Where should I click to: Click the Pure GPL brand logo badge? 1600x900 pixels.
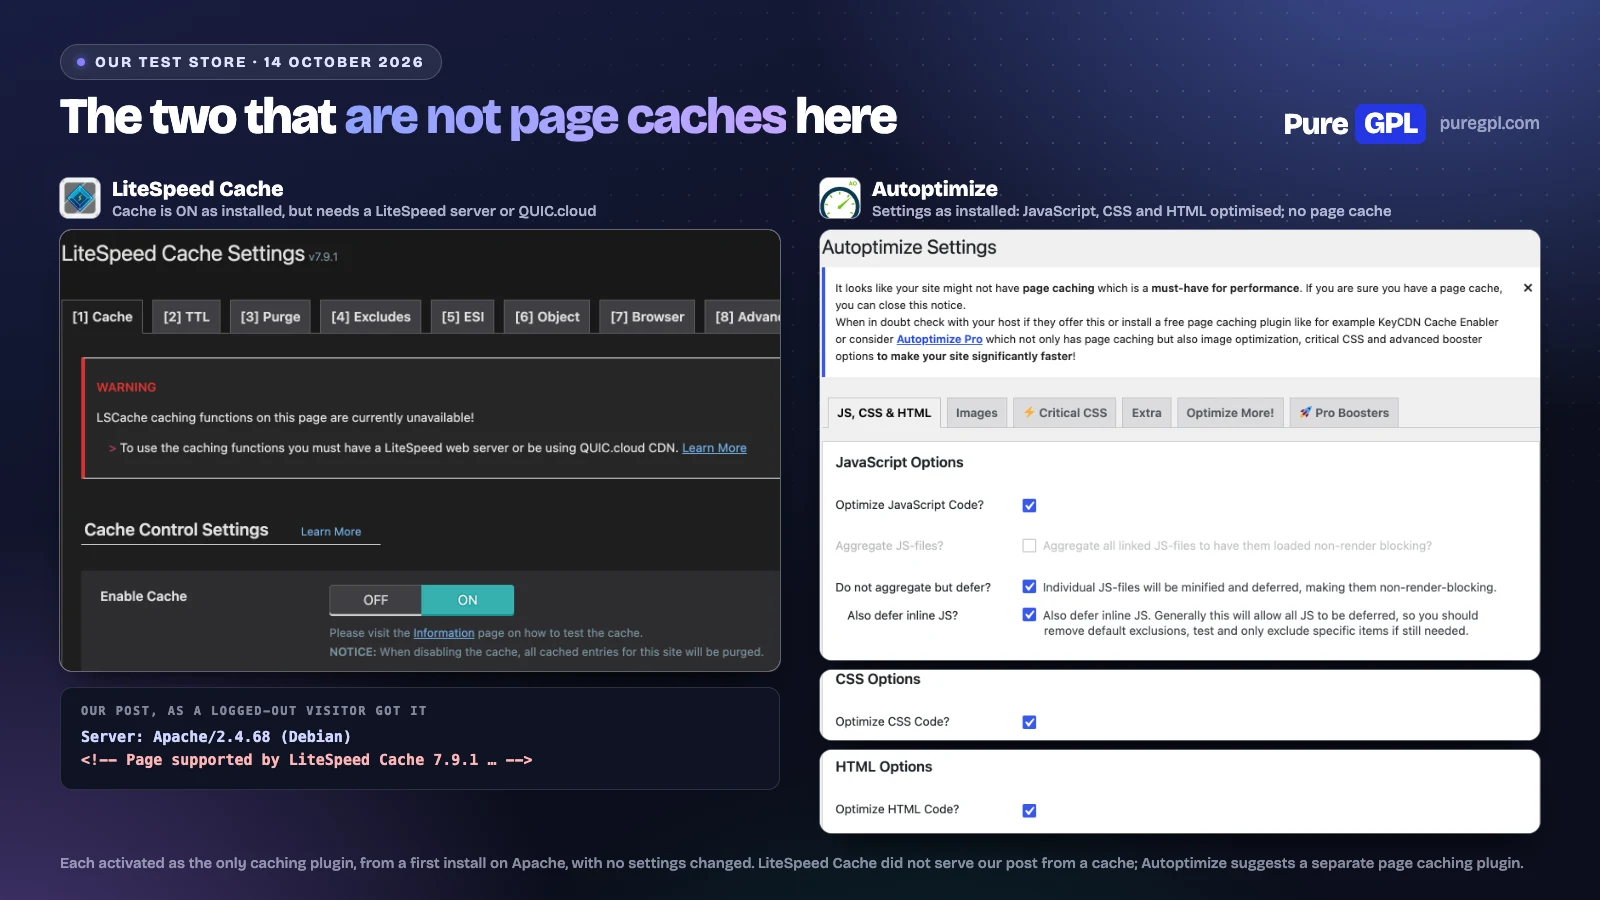point(1354,124)
